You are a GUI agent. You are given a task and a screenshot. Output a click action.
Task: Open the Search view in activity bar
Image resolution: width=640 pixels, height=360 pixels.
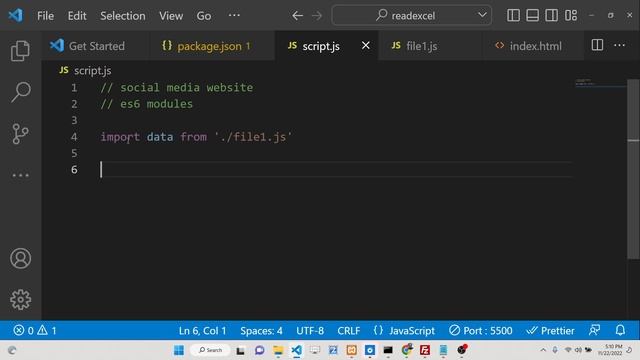pyautogui.click(x=20, y=92)
